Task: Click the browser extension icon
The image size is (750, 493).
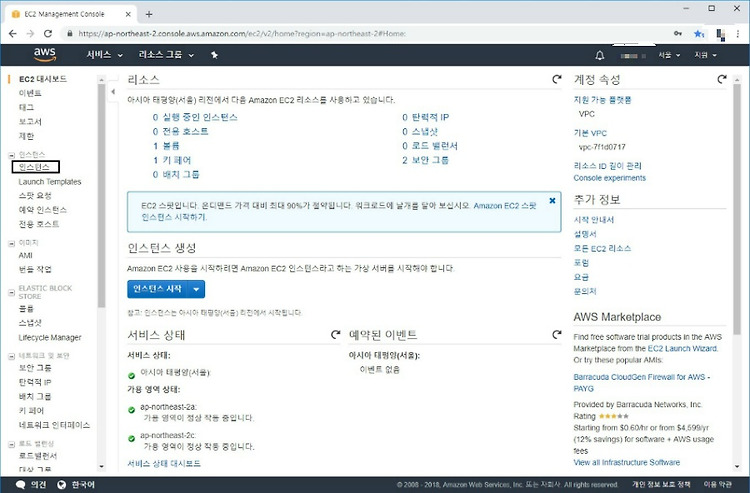Action: point(720,34)
